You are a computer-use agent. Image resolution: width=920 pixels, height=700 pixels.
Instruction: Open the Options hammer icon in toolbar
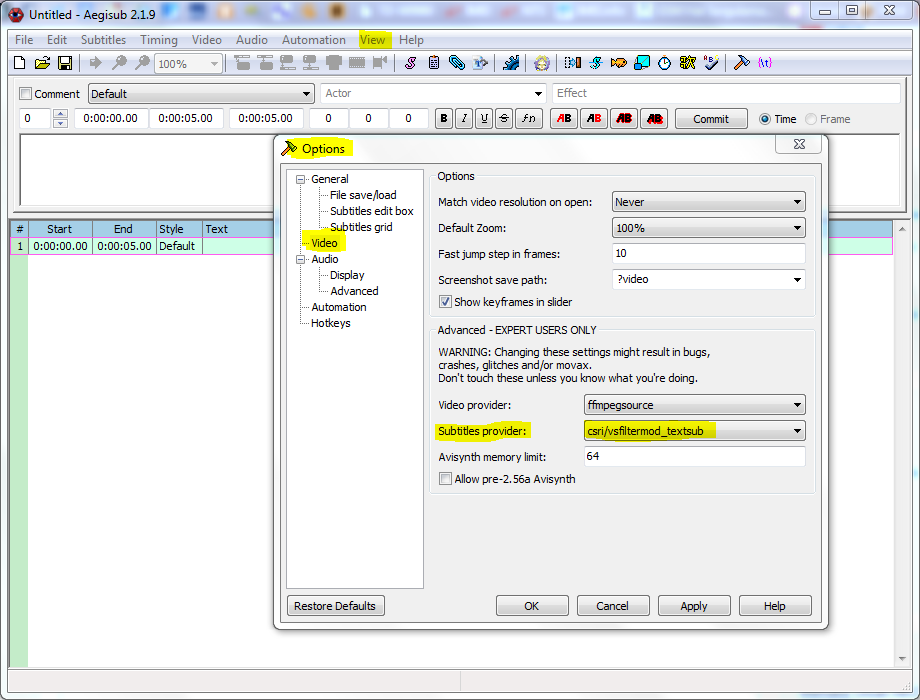click(x=741, y=63)
